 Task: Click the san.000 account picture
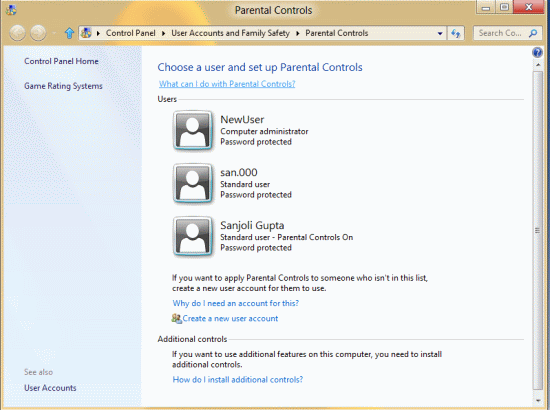point(193,183)
